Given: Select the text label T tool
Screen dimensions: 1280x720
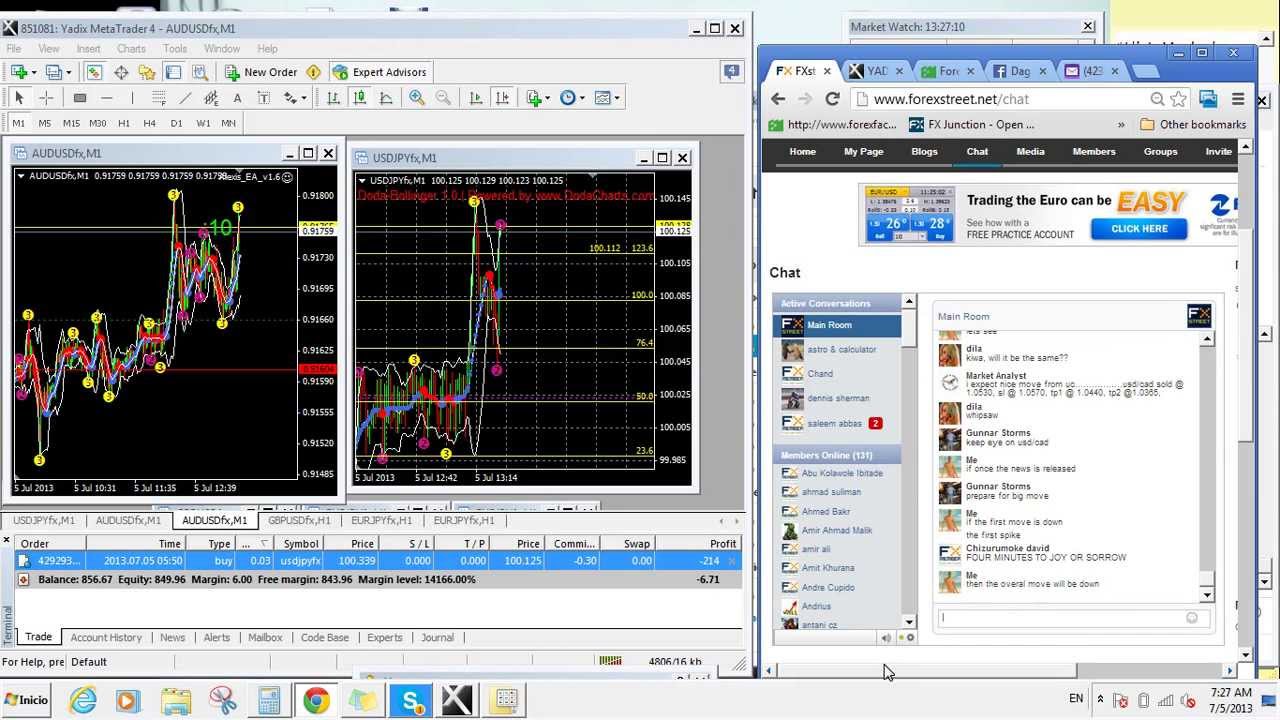Looking at the screenshot, I should point(263,98).
